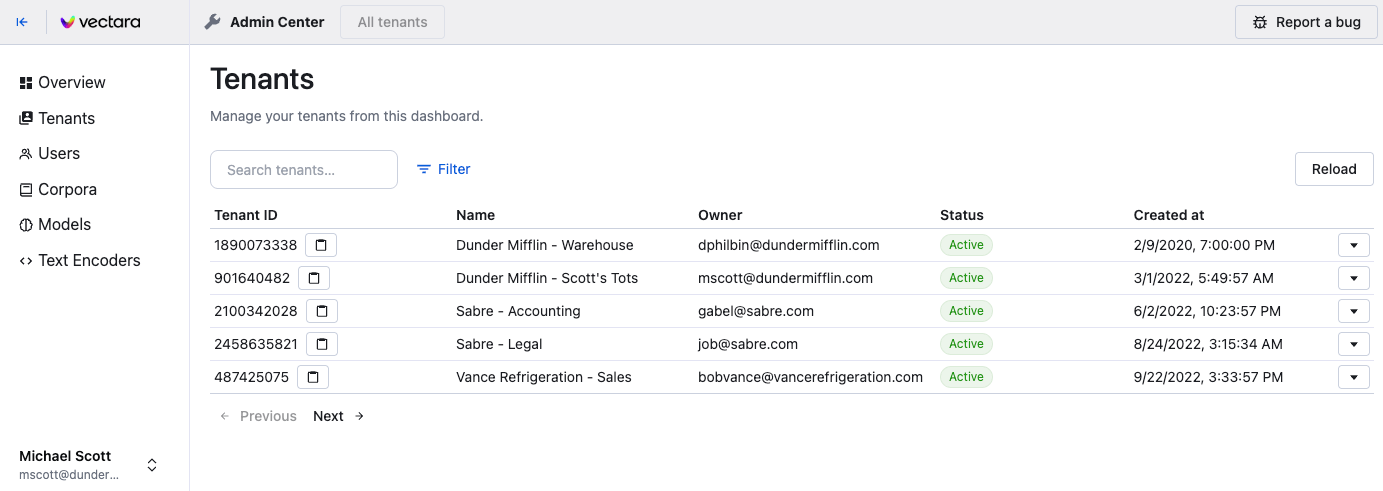Viewport: 1383px width, 491px height.
Task: Open actions dropdown for Sabre - Accounting
Action: click(1353, 311)
